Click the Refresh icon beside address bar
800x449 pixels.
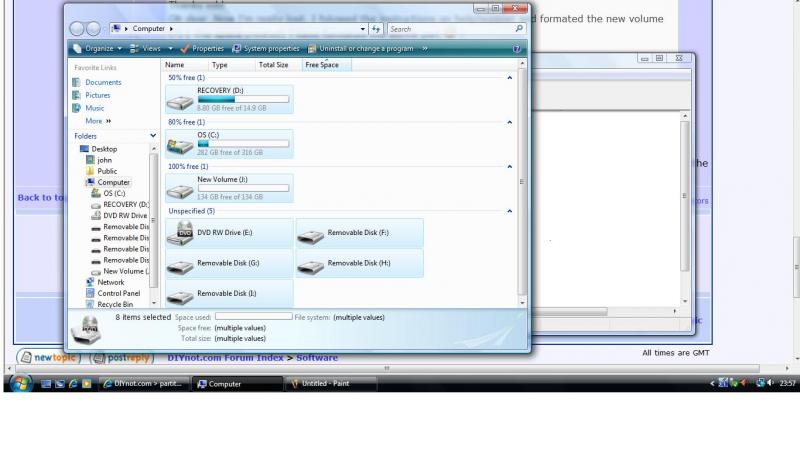coord(376,29)
